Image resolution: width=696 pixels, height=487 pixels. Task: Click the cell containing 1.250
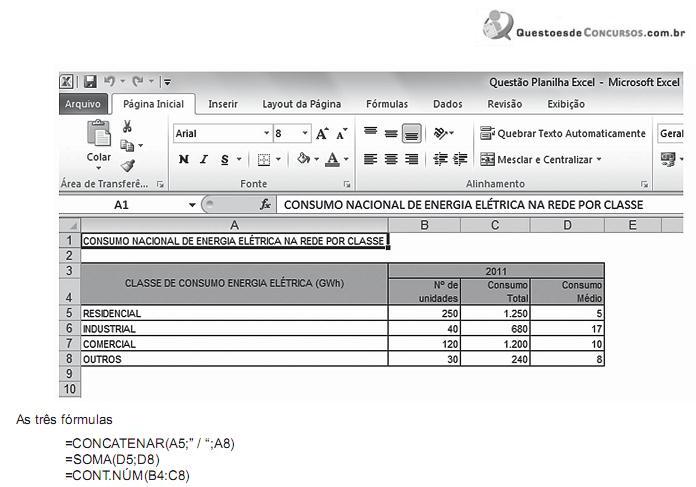pyautogui.click(x=495, y=313)
